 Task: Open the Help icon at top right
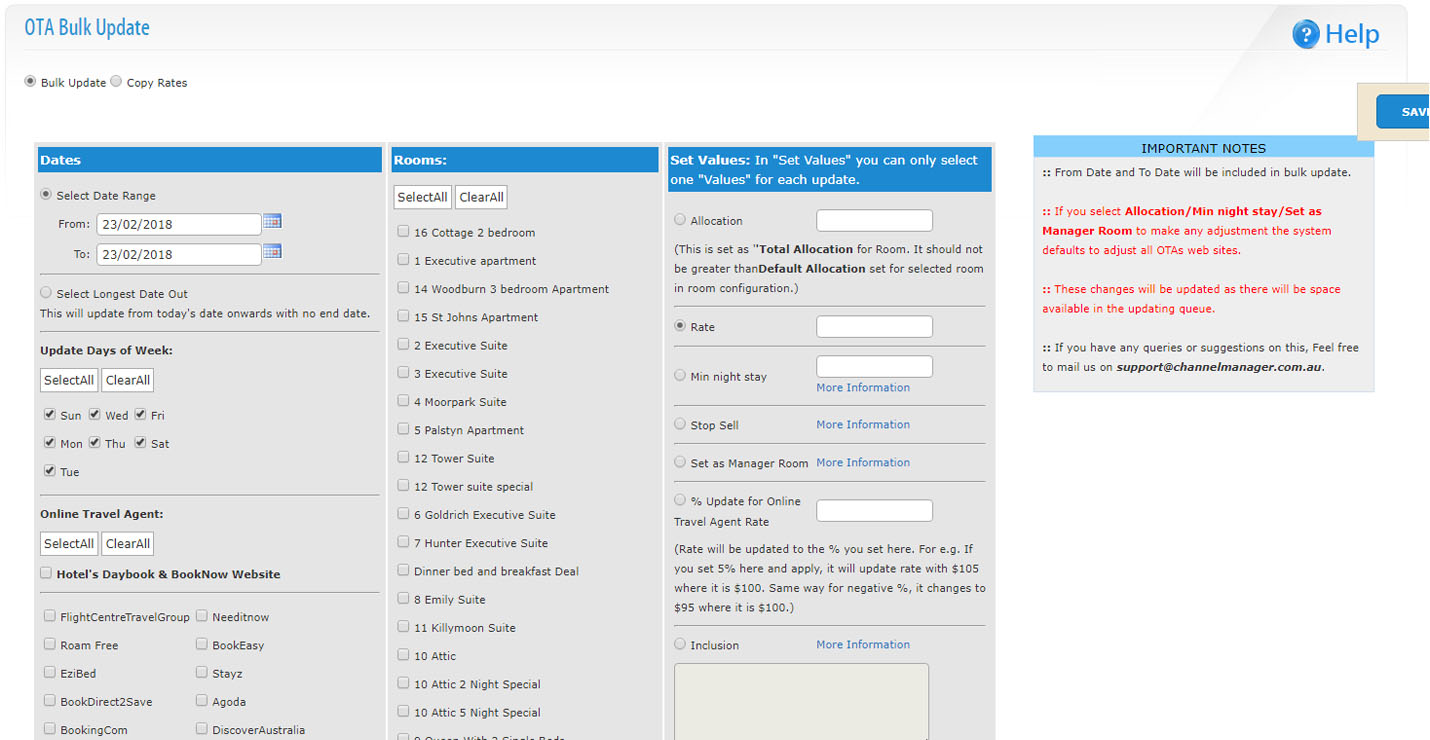coord(1306,35)
